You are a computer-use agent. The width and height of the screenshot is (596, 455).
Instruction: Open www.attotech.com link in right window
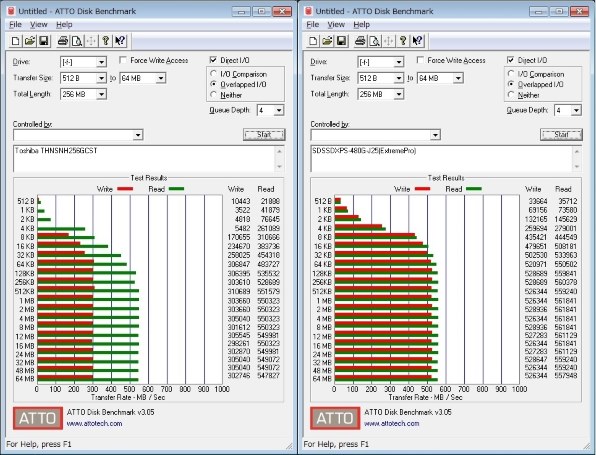pyautogui.click(x=392, y=423)
